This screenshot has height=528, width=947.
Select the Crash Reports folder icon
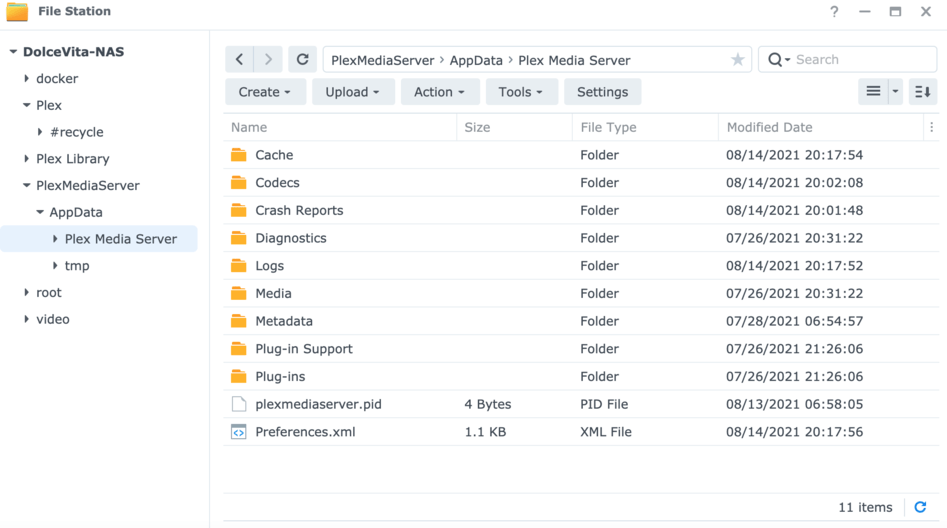239,210
